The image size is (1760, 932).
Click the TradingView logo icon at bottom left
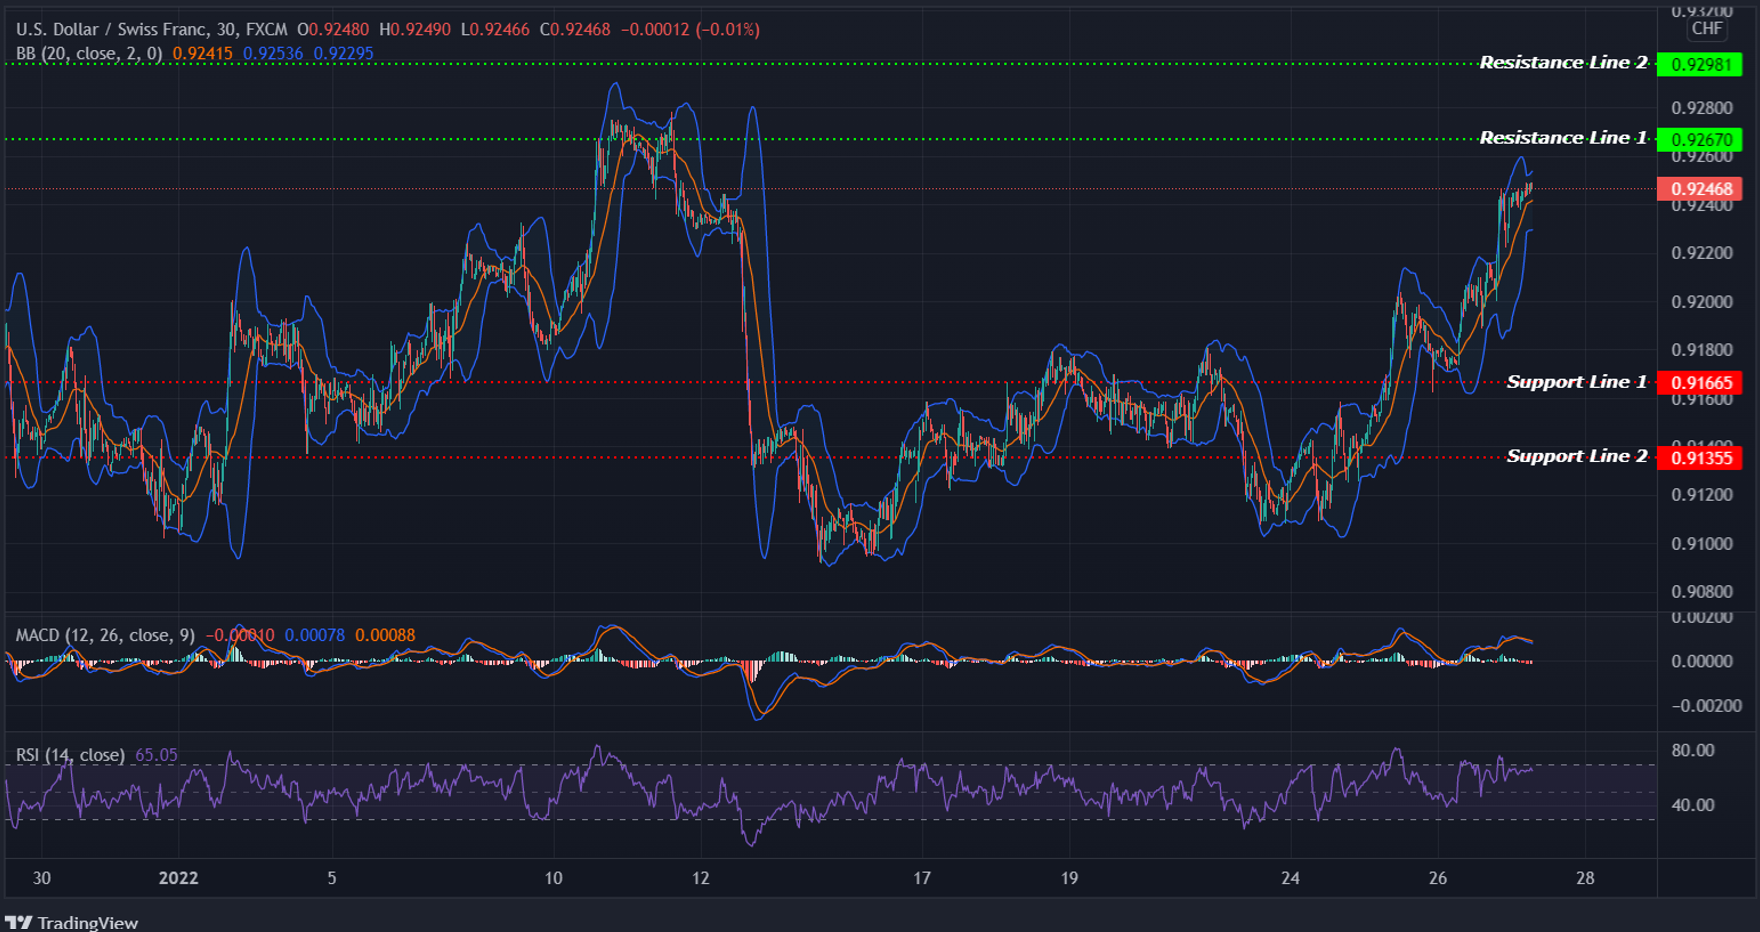click(20, 921)
